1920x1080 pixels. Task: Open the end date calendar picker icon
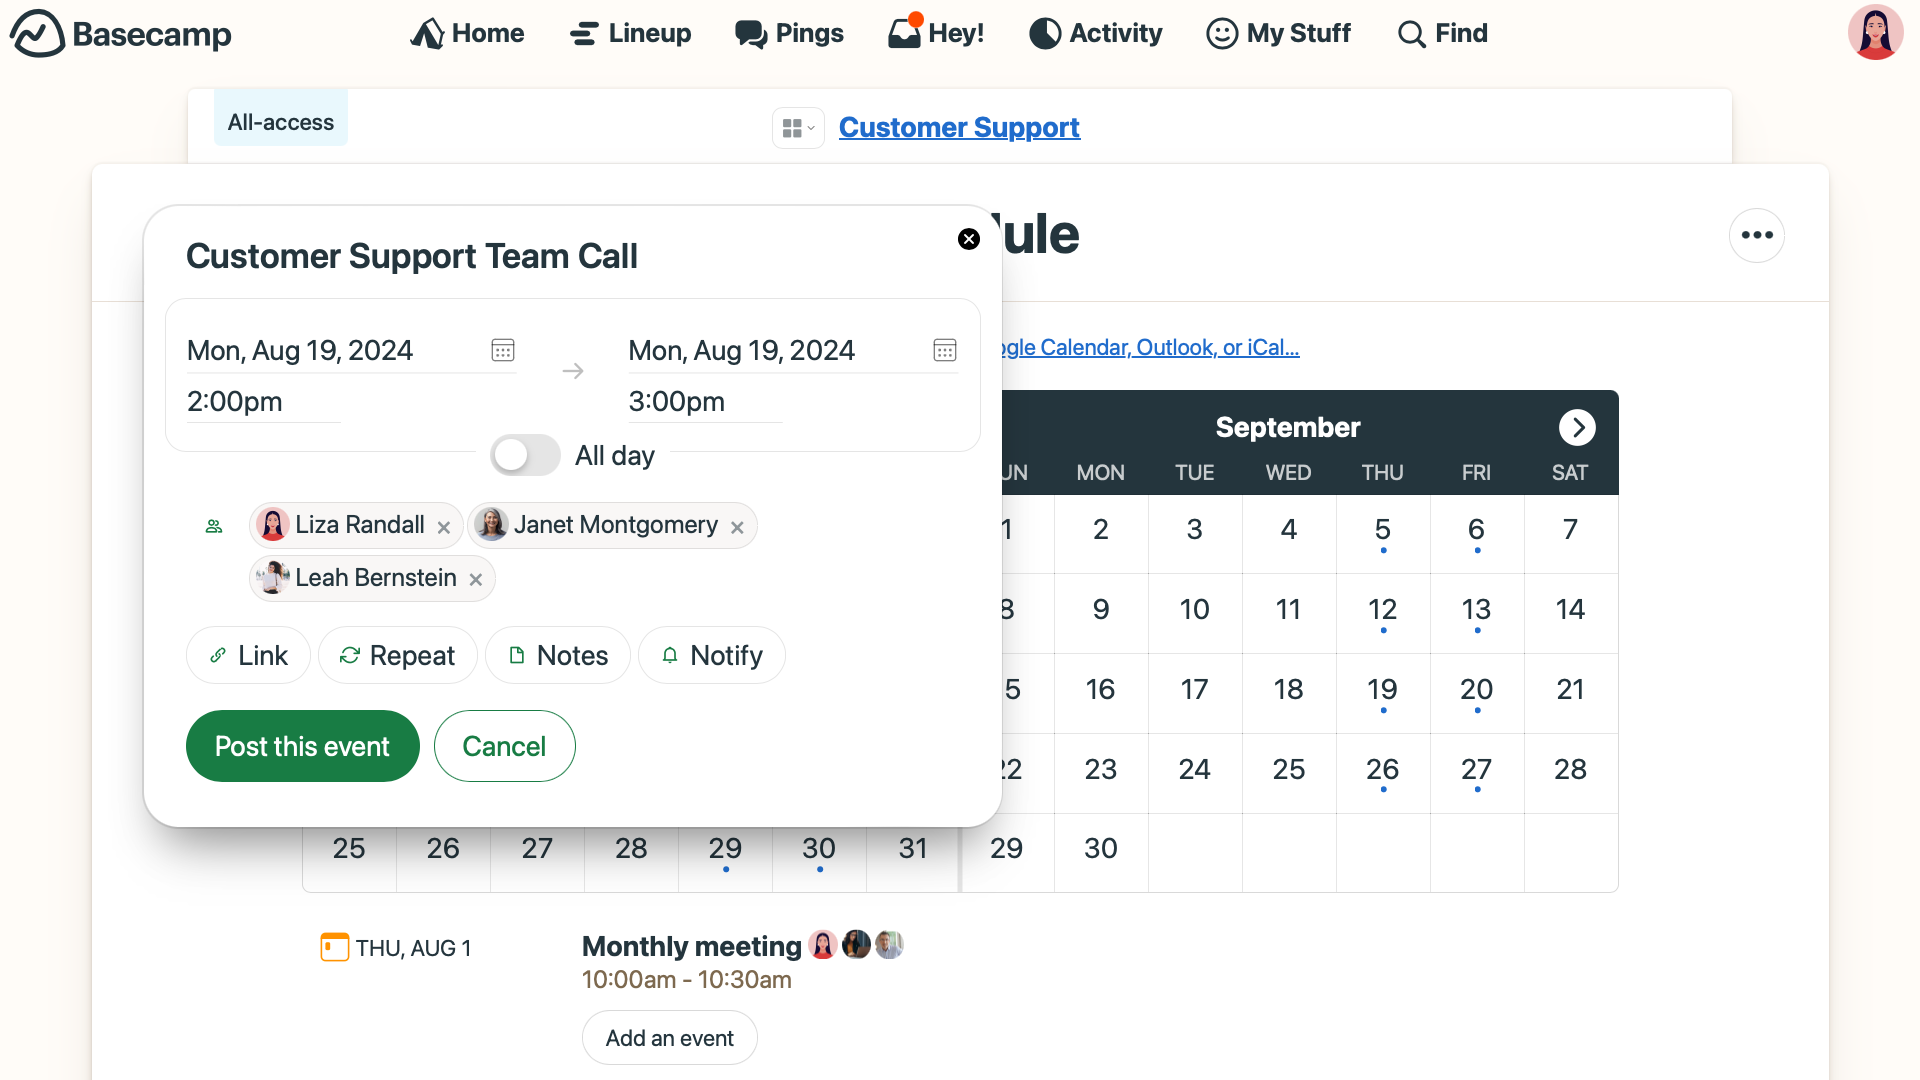(x=944, y=350)
